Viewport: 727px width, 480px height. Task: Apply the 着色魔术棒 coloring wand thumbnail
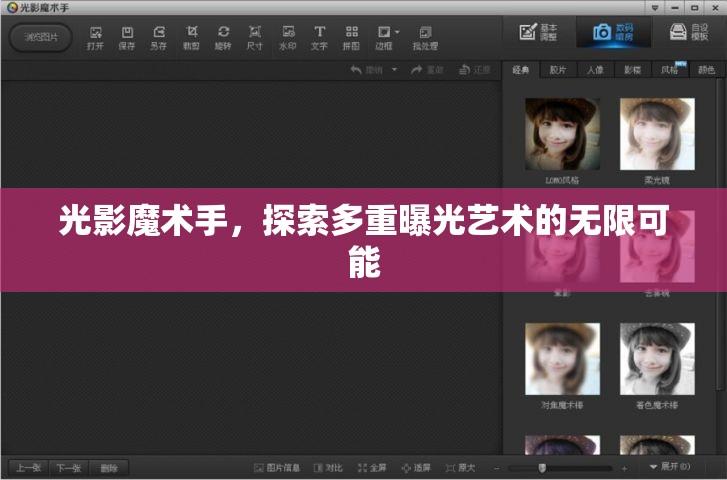click(657, 359)
